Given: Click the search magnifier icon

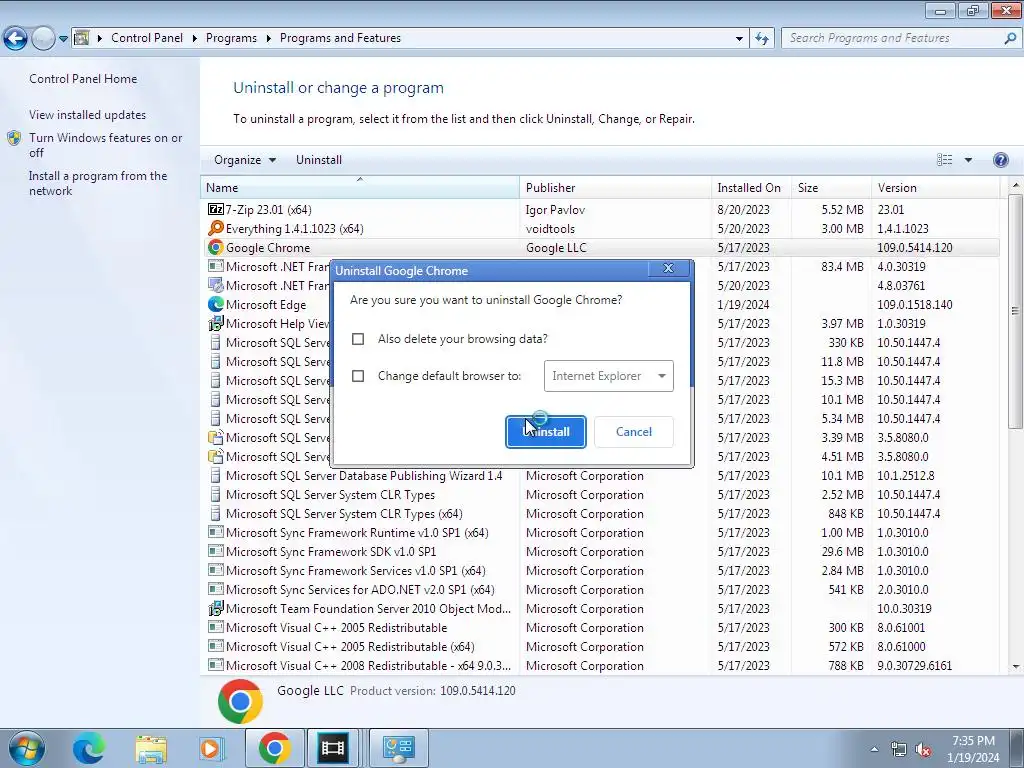Looking at the screenshot, I should [x=1010, y=38].
